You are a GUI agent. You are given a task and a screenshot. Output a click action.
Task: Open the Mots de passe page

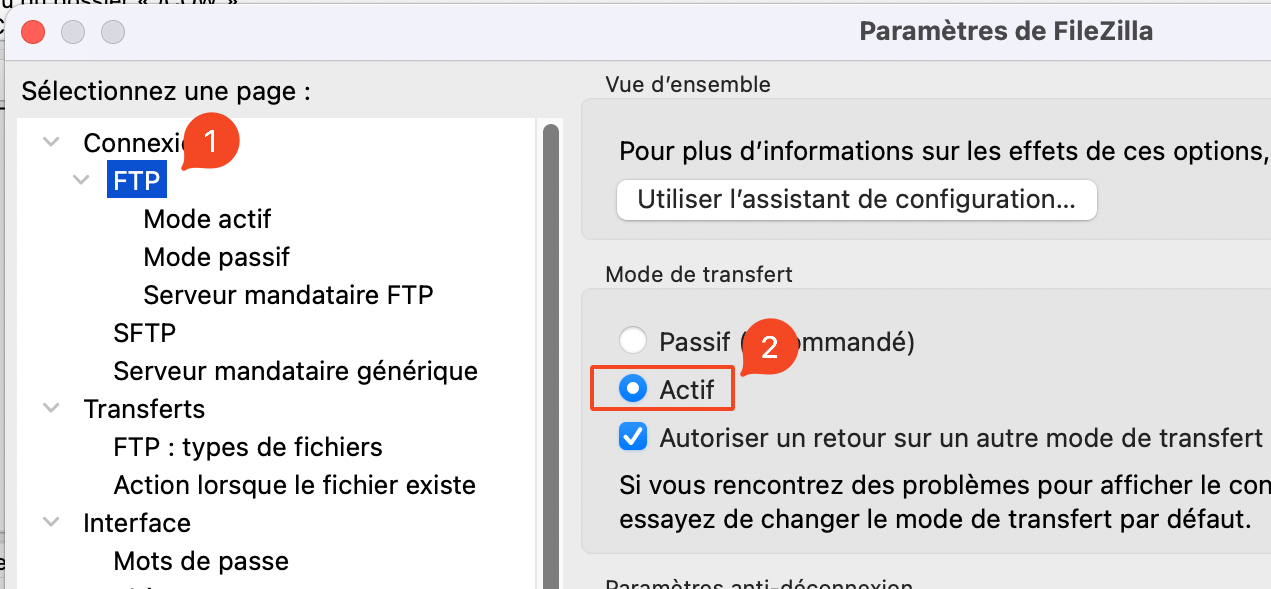[x=201, y=561]
